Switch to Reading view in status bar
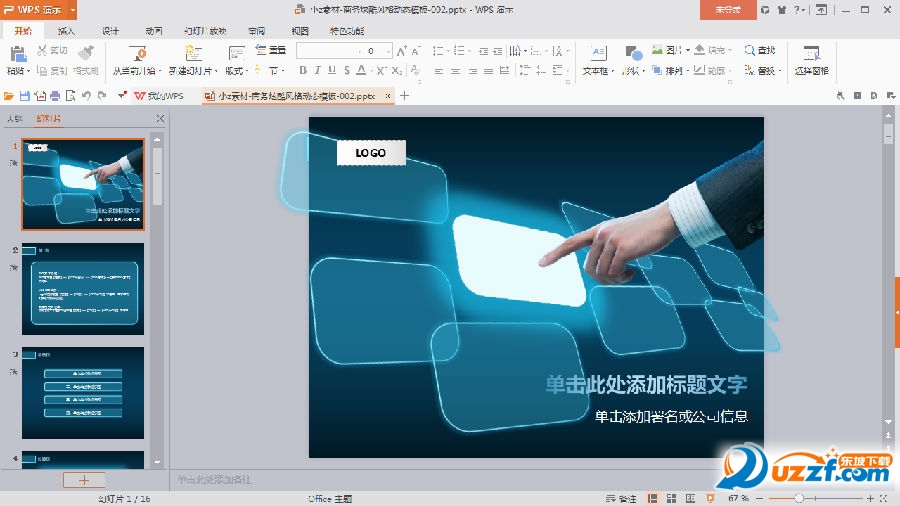Screen dimensions: 900x506 (x=690, y=499)
